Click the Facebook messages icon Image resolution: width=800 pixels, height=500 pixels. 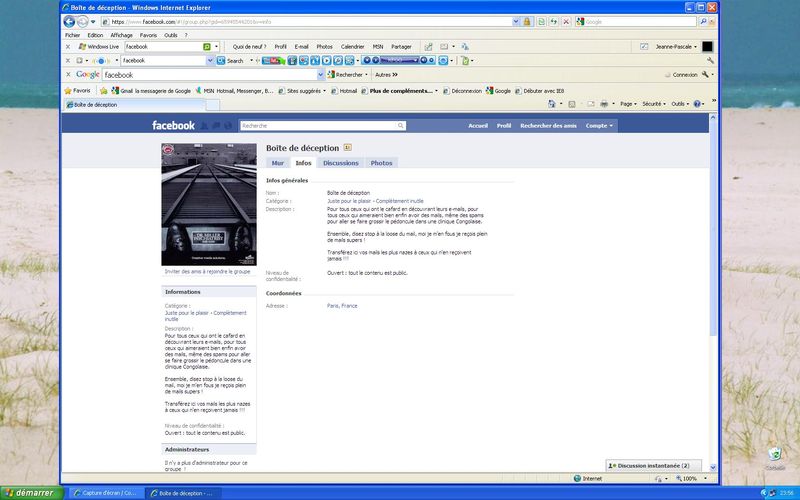[216, 126]
